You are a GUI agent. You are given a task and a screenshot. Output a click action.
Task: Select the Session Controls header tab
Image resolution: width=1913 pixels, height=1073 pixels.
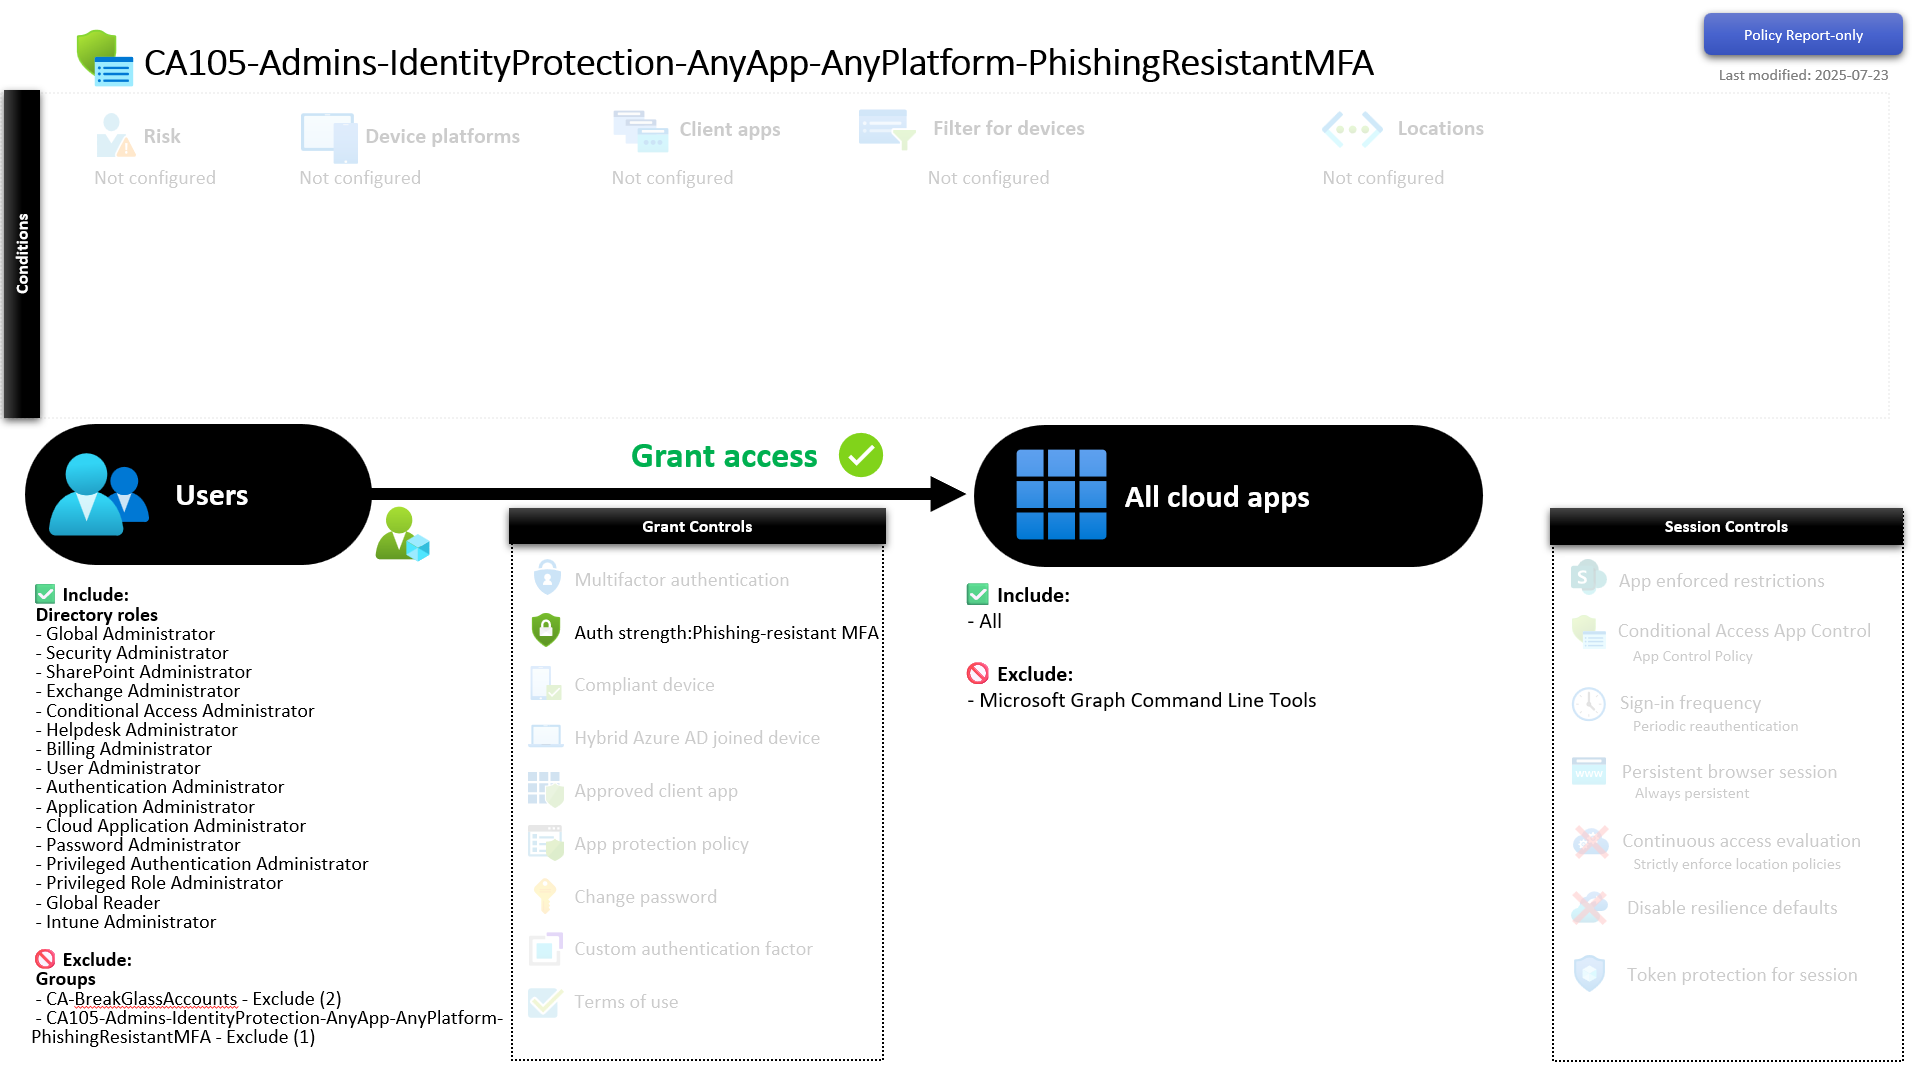(x=1726, y=526)
